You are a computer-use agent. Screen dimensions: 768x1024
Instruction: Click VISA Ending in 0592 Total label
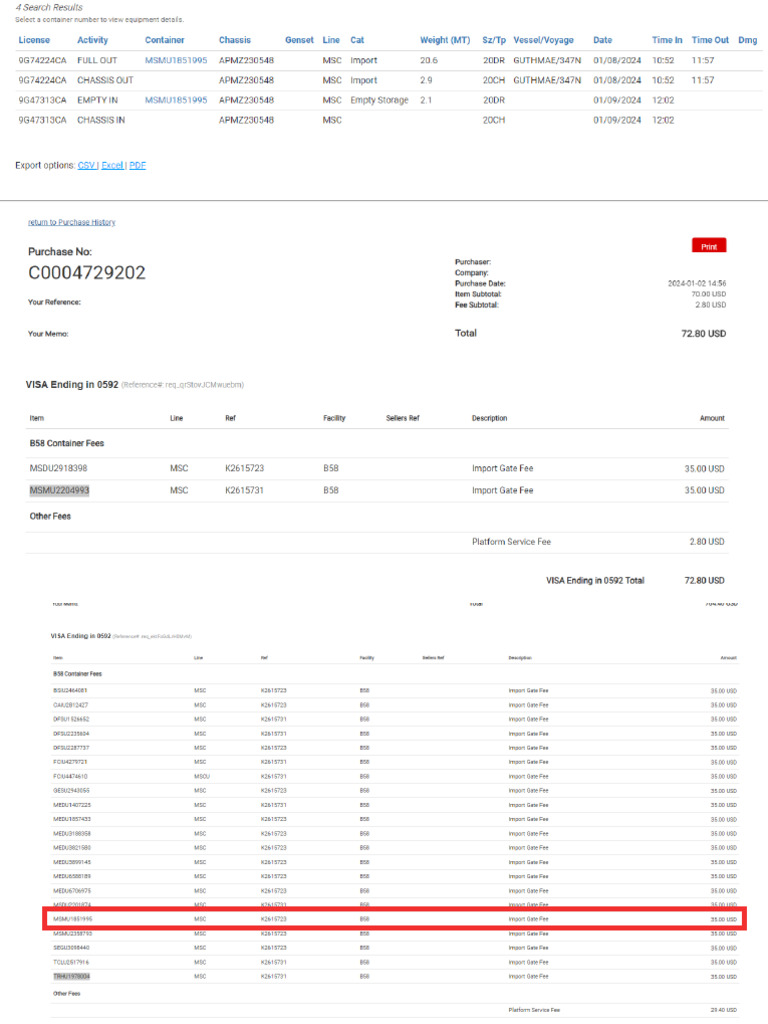(x=595, y=581)
